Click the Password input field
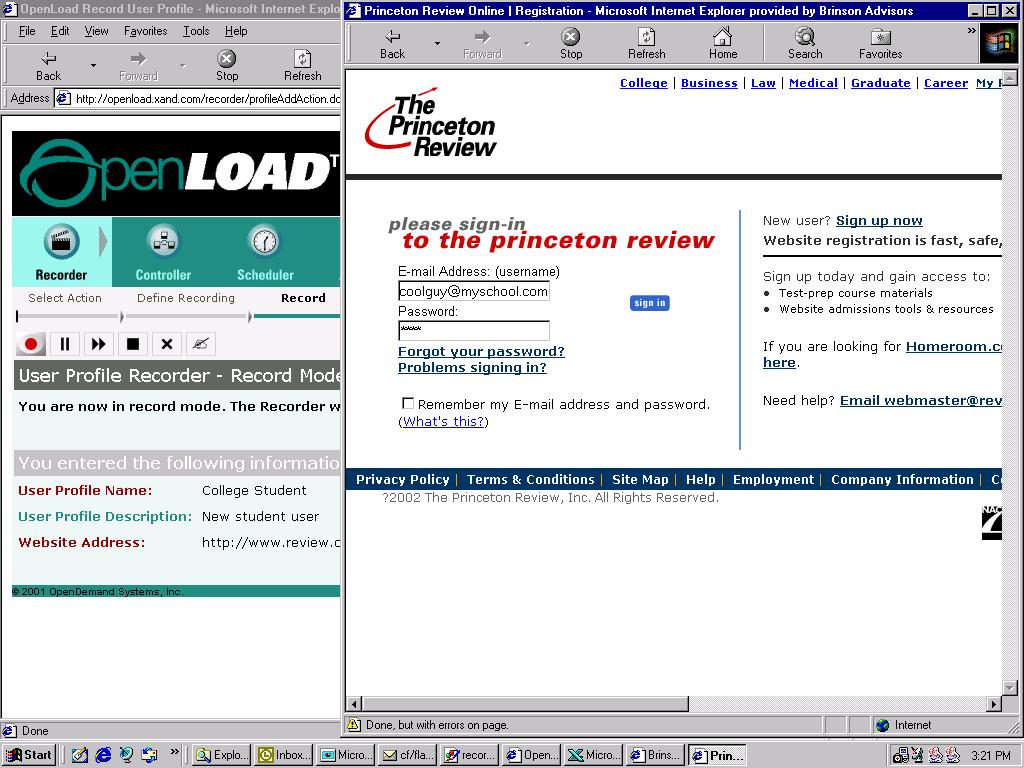1024x768 pixels. point(473,330)
